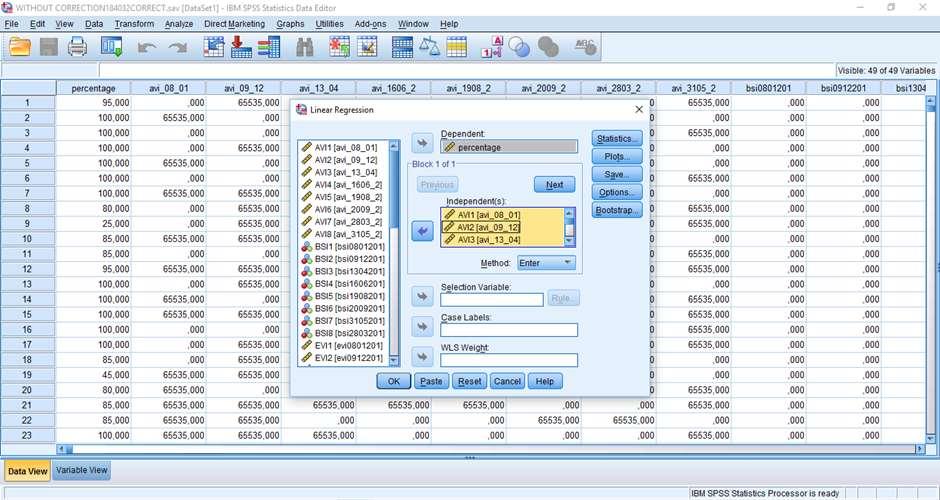Click the Statistics... button

click(616, 138)
